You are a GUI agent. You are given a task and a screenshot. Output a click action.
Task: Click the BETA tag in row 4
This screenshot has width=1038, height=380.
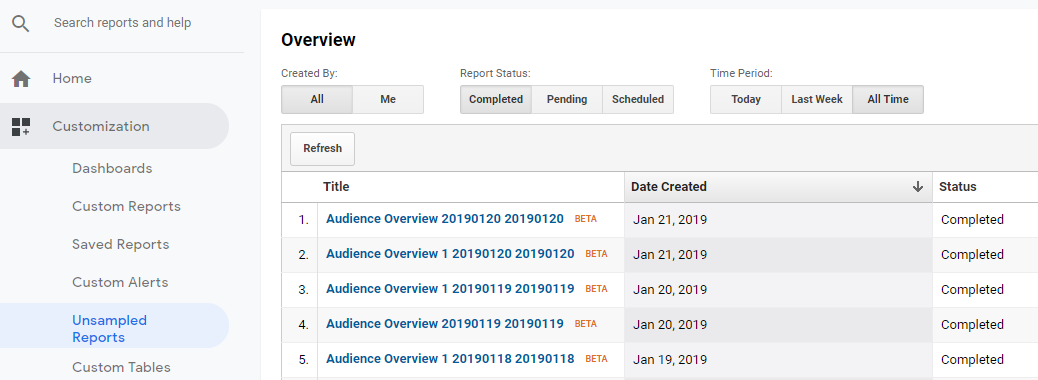(x=586, y=324)
